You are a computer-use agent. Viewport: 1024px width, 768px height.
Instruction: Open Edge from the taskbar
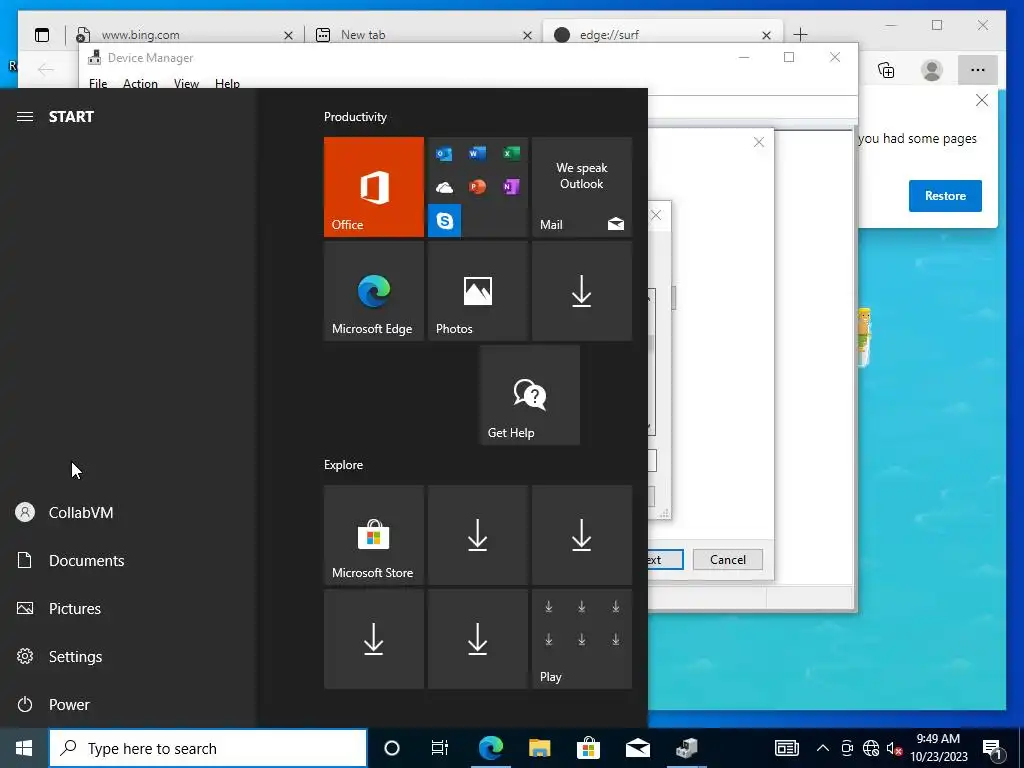coord(491,748)
